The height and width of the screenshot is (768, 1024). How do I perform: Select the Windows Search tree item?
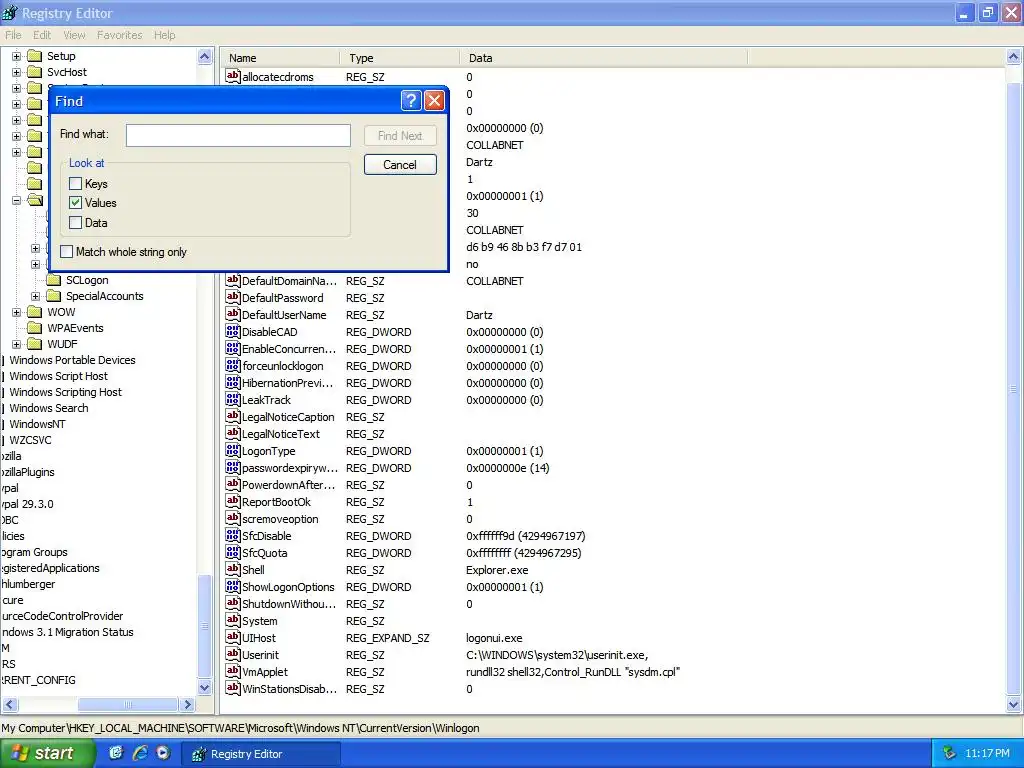[x=49, y=408]
